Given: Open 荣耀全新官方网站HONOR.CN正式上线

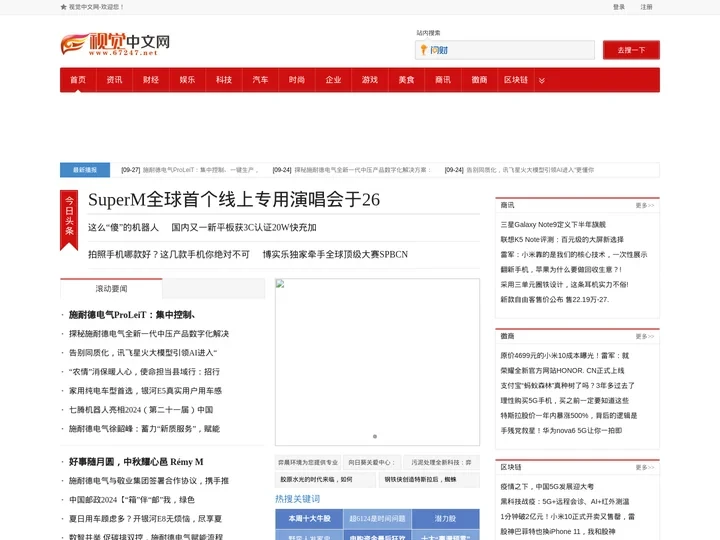Looking at the screenshot, I should (x=562, y=371).
